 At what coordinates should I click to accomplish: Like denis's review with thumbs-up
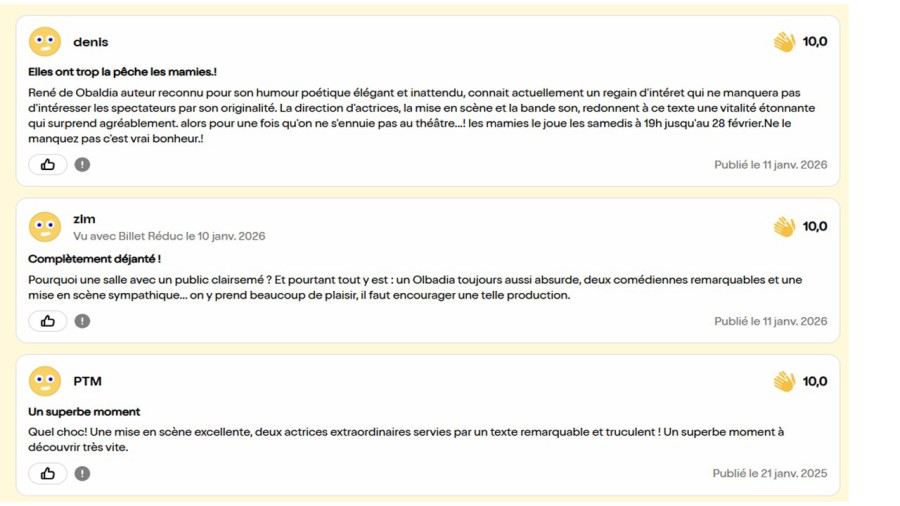47,165
